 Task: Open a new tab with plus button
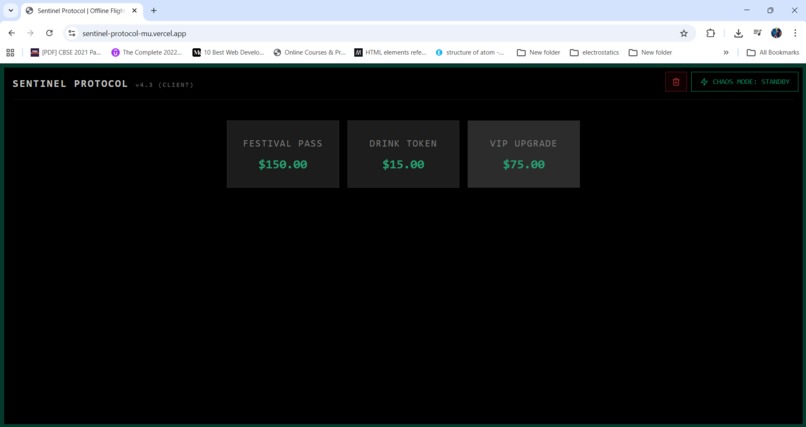tap(153, 10)
